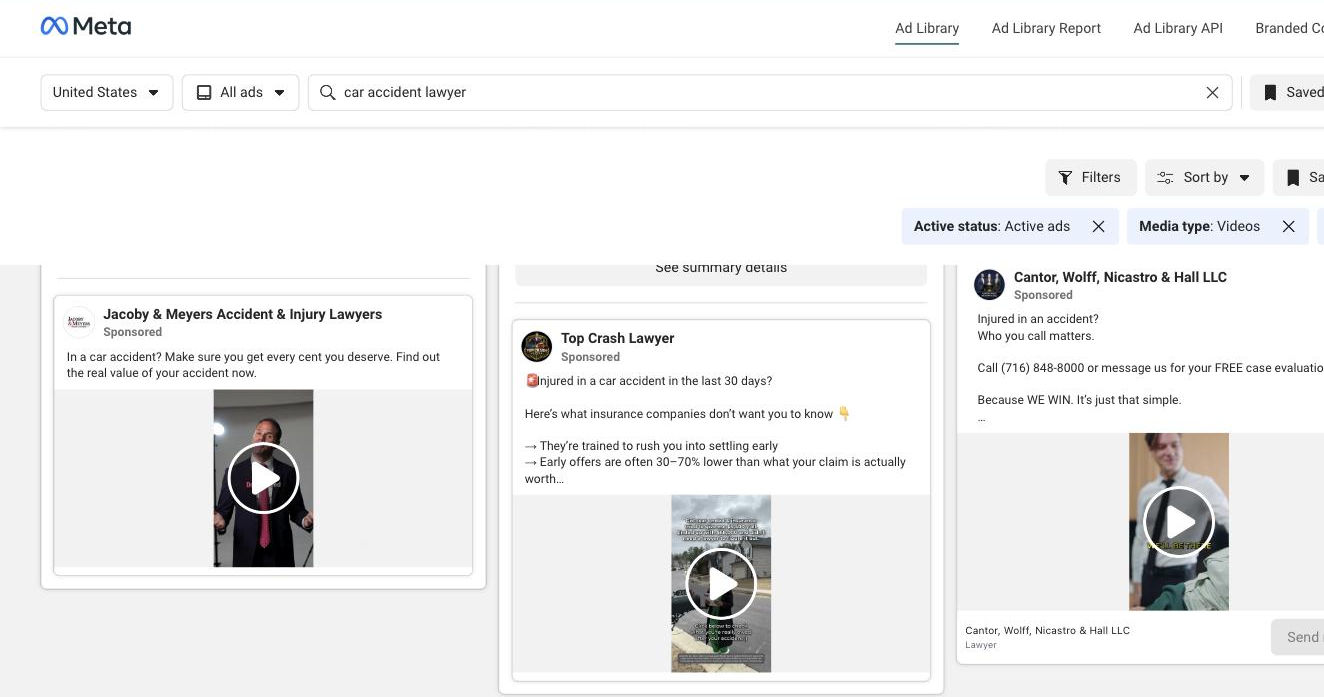Click the search magnifier icon
The width and height of the screenshot is (1324, 697).
327,92
